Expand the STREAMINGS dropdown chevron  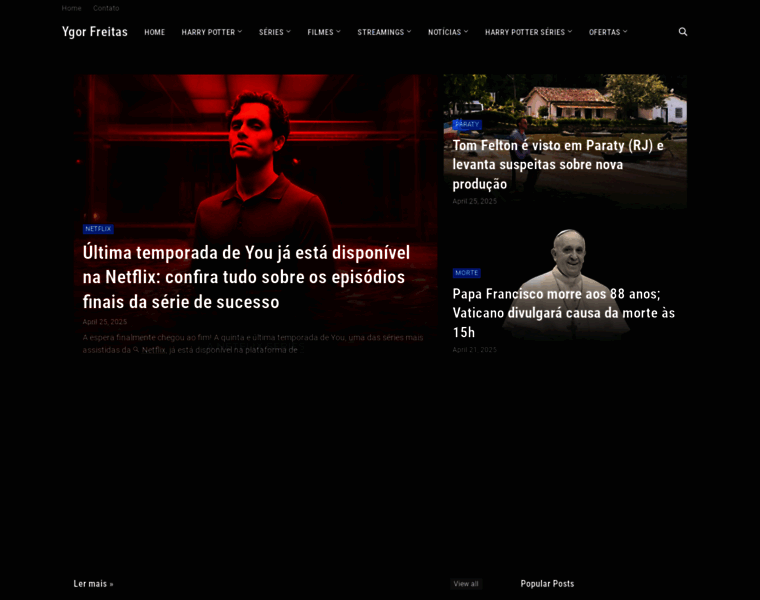(409, 32)
